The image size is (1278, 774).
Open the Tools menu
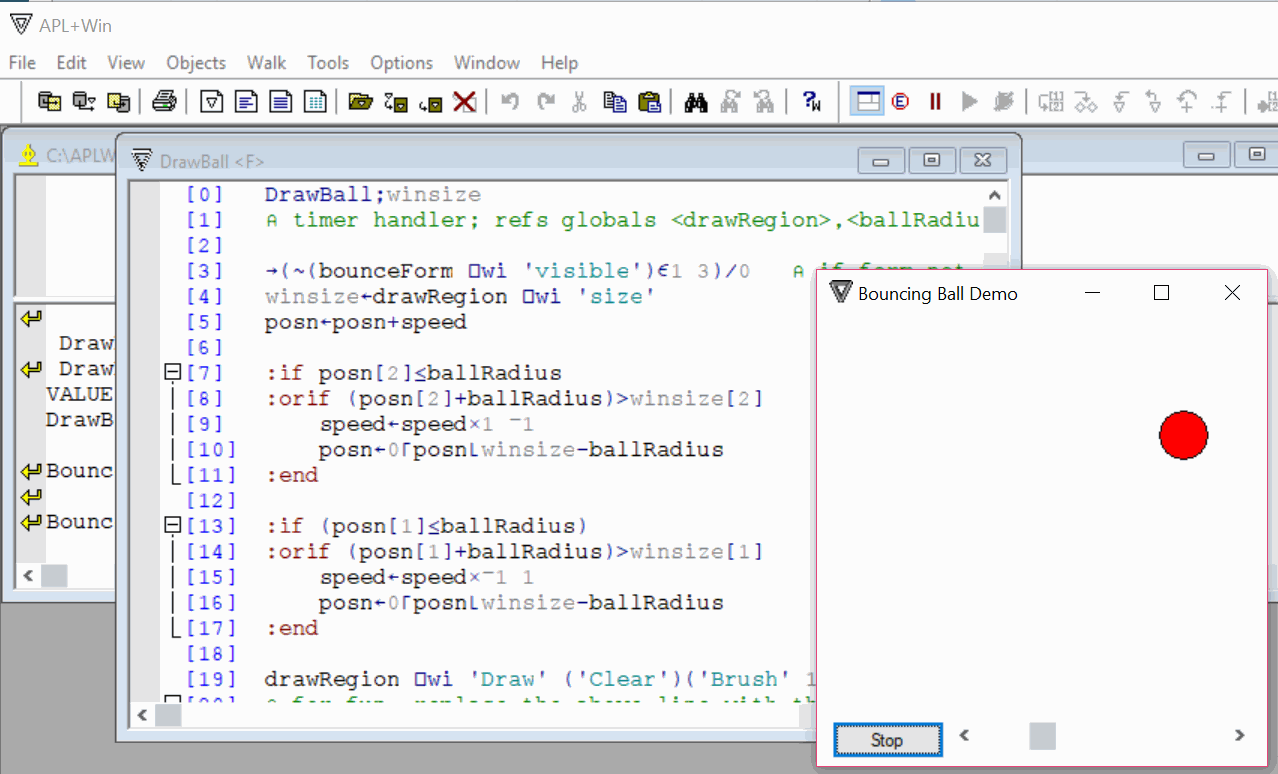pos(328,62)
